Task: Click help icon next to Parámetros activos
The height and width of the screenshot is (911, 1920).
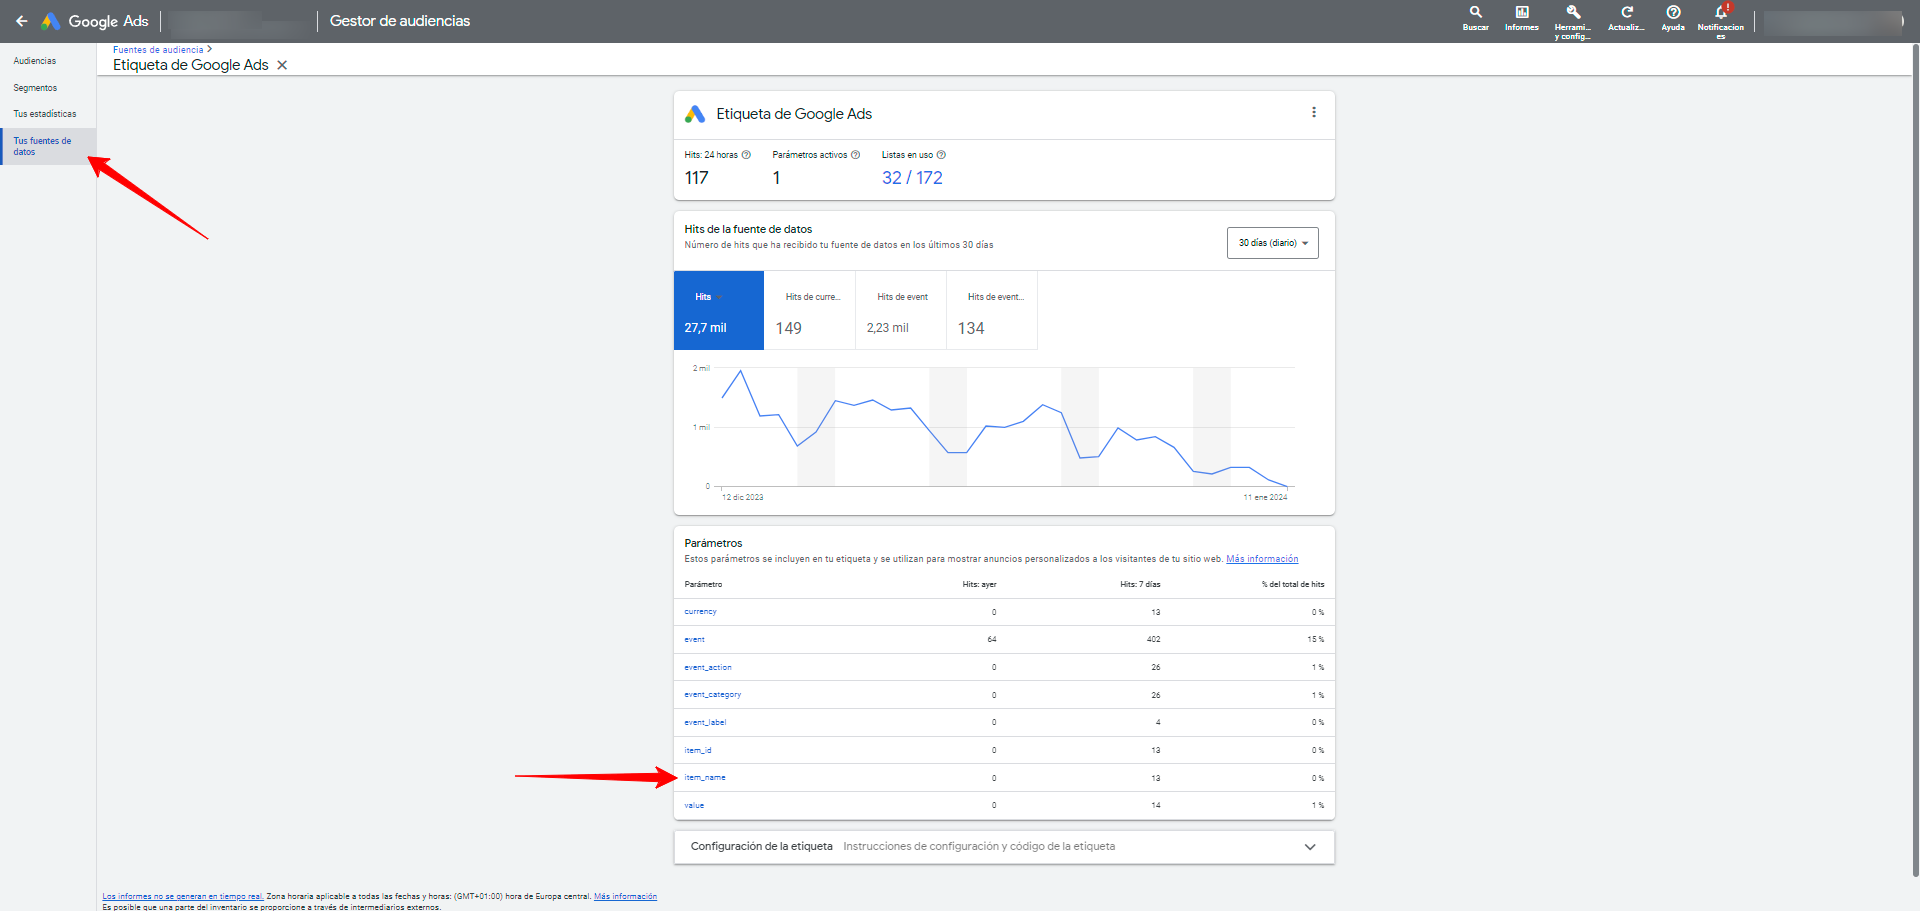Action: click(x=855, y=155)
